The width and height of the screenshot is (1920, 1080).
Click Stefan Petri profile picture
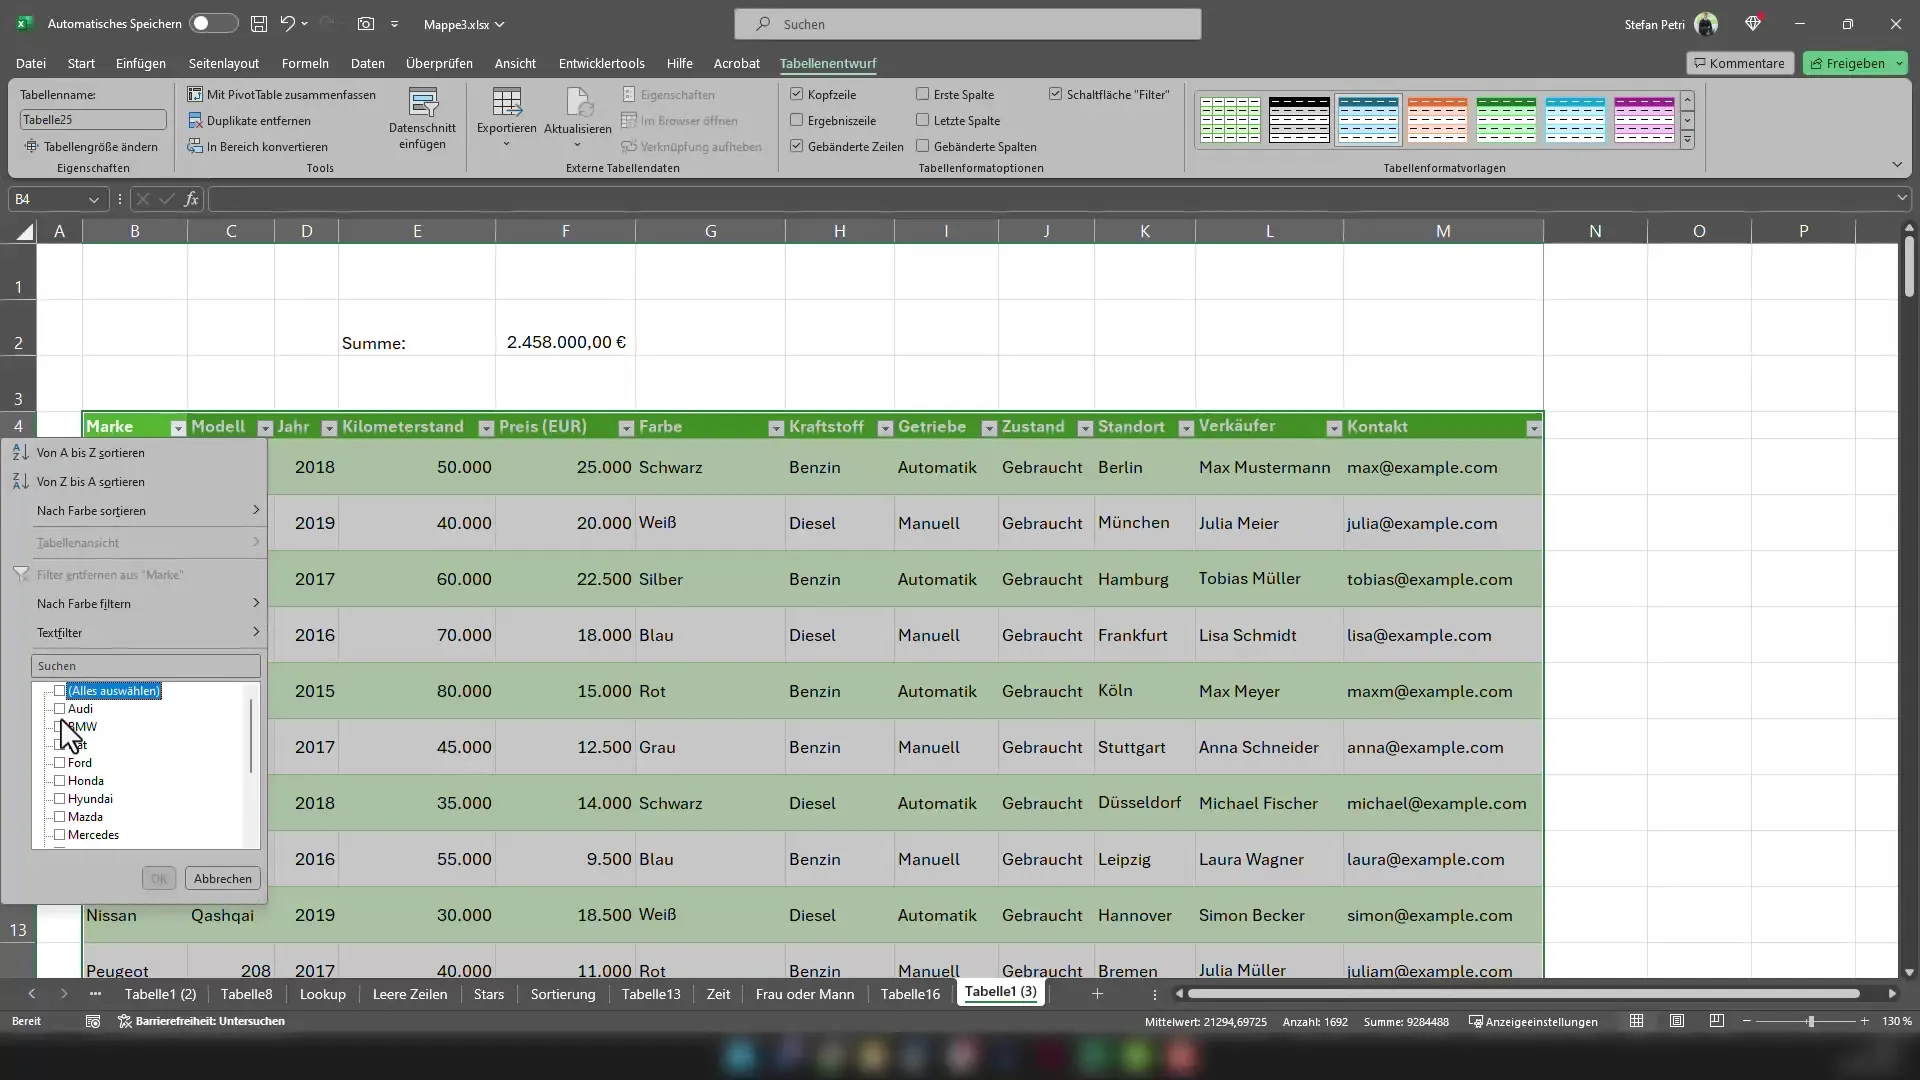coord(1706,24)
